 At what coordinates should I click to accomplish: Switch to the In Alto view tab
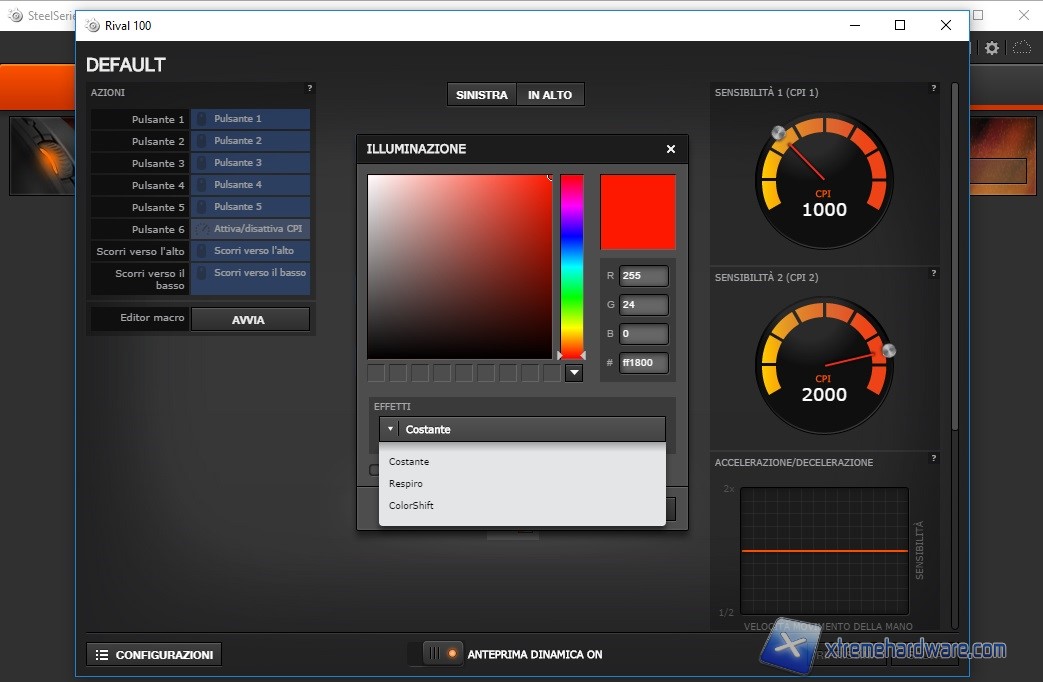click(550, 95)
